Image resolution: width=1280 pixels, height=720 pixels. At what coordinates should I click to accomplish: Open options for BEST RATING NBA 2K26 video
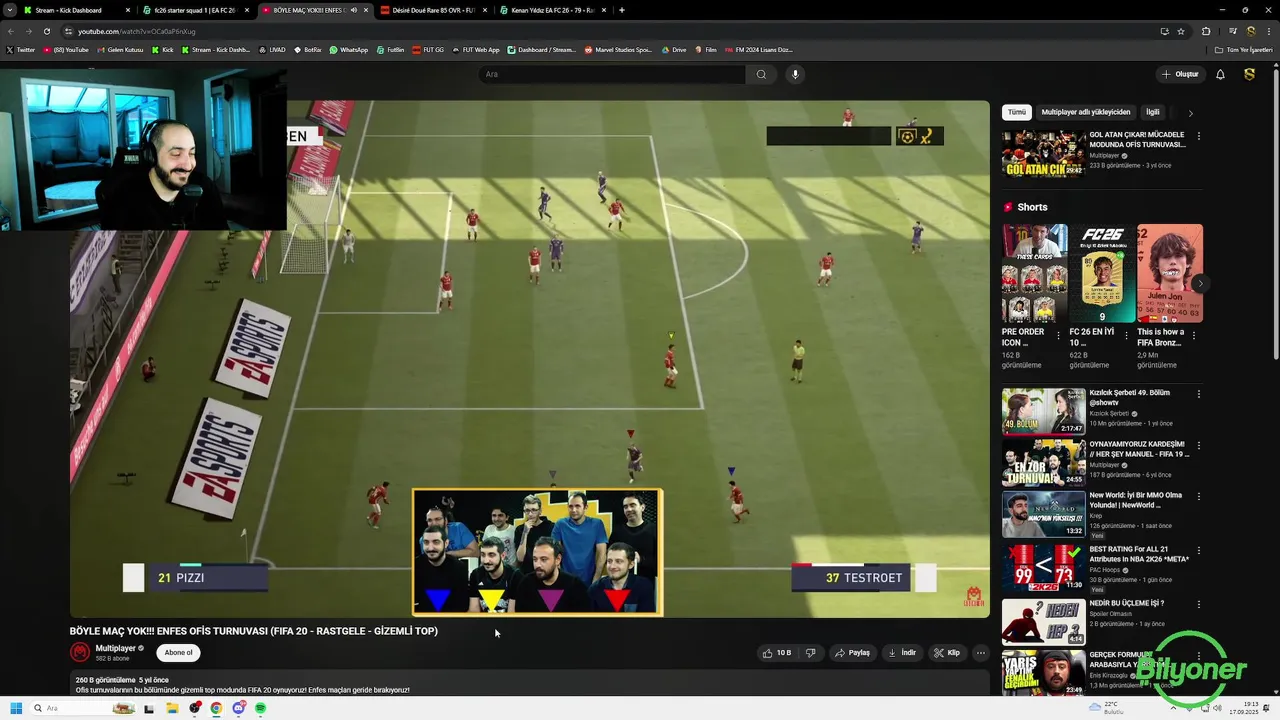(x=1198, y=549)
